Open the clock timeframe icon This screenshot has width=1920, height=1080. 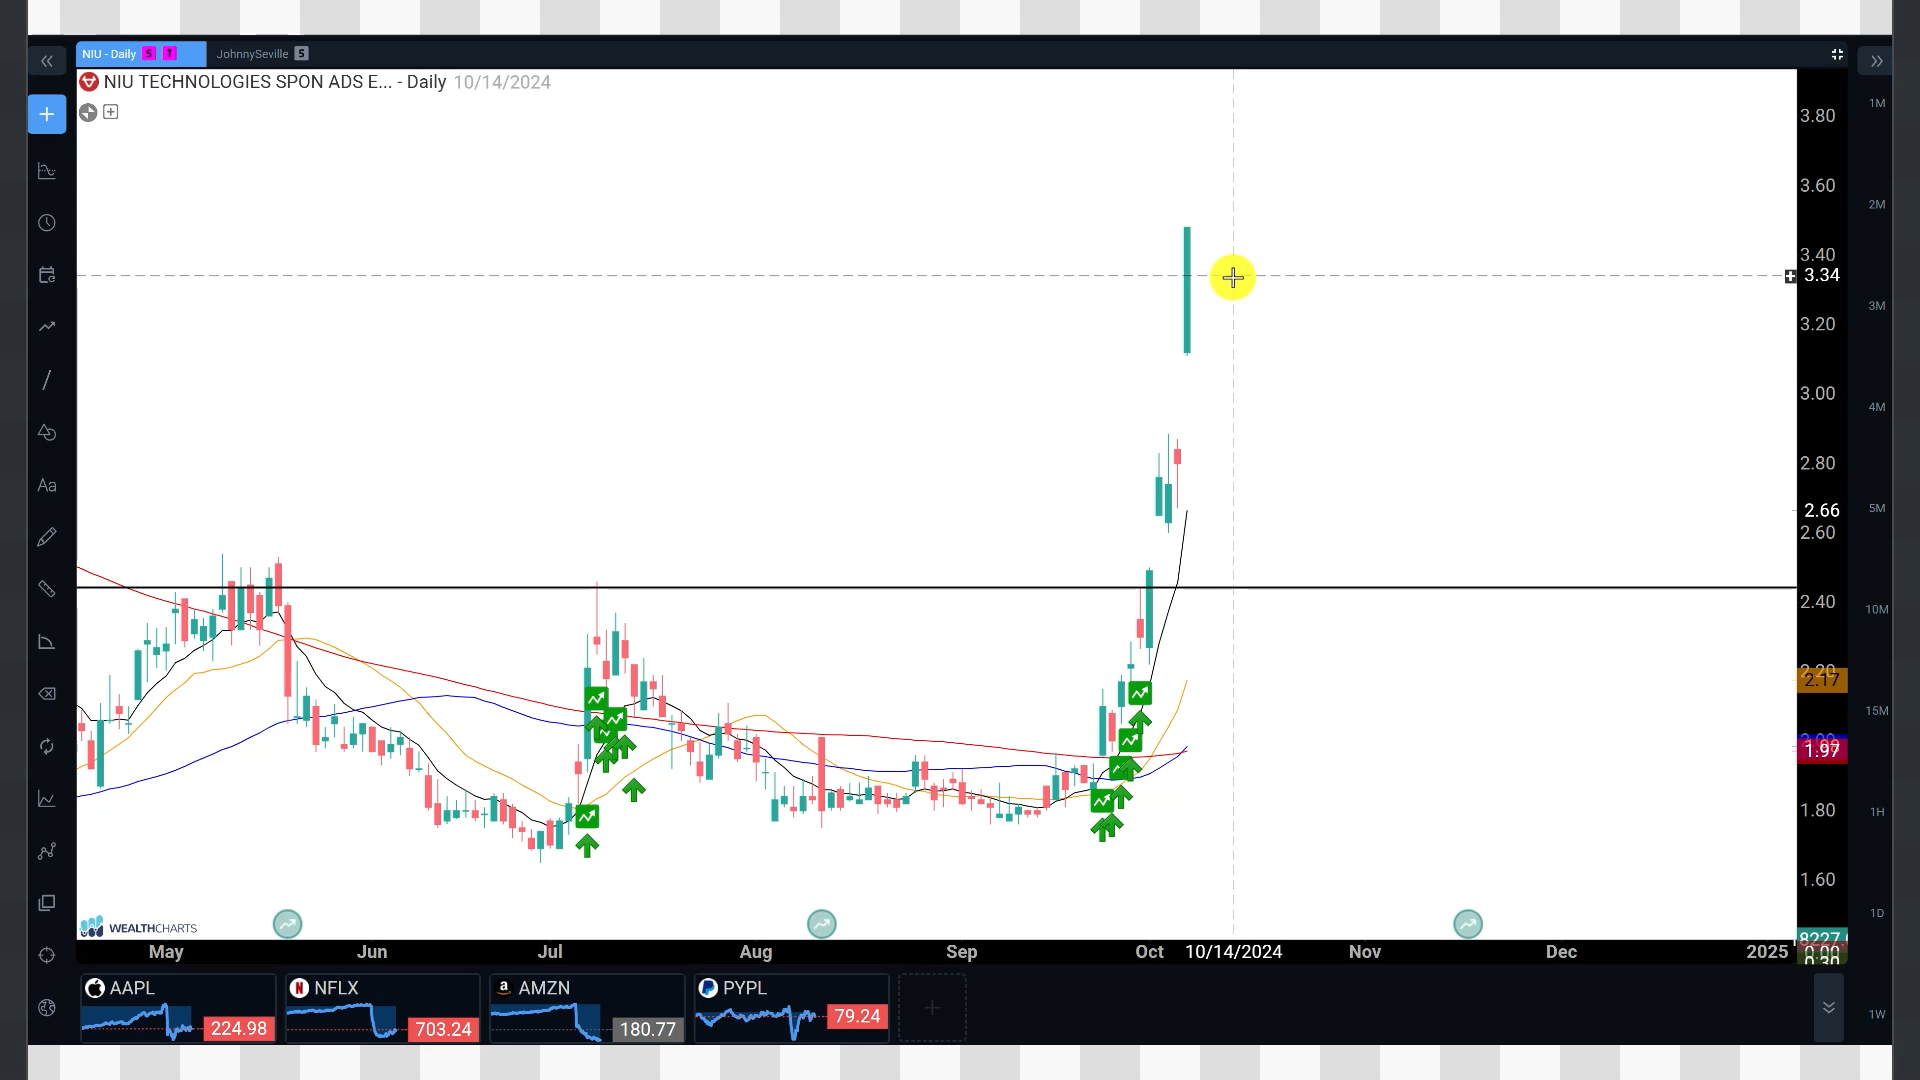pyautogui.click(x=47, y=223)
